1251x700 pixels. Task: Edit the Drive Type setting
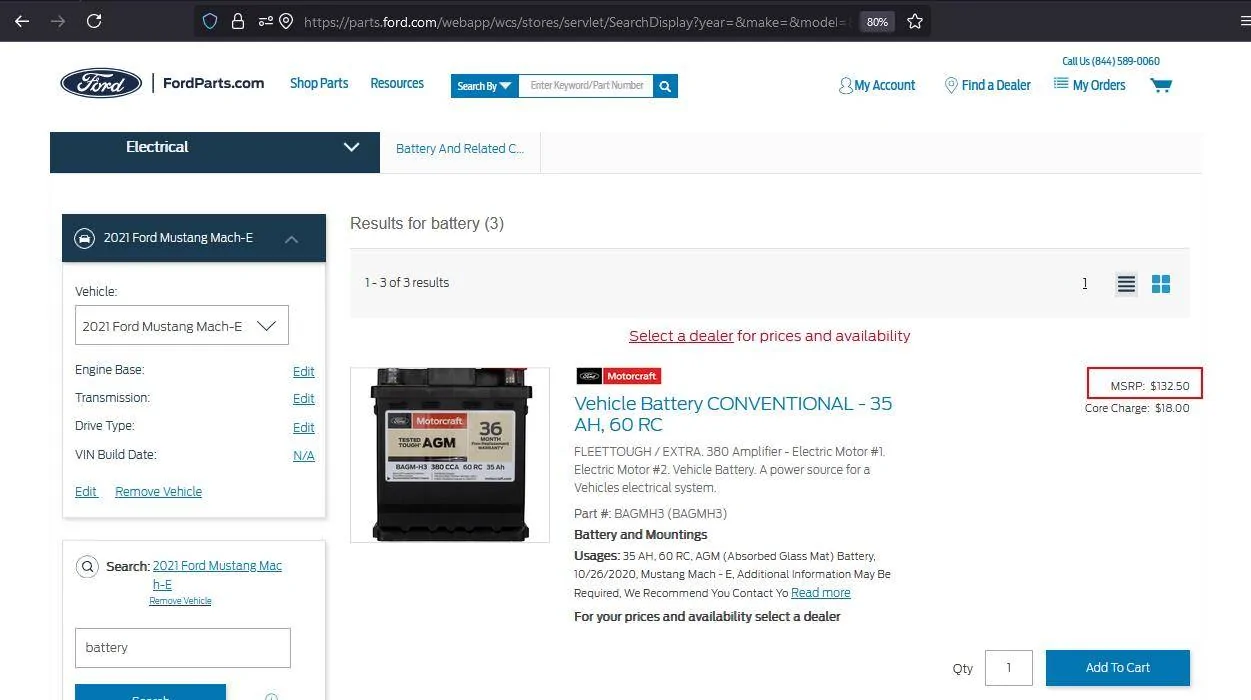tap(304, 427)
